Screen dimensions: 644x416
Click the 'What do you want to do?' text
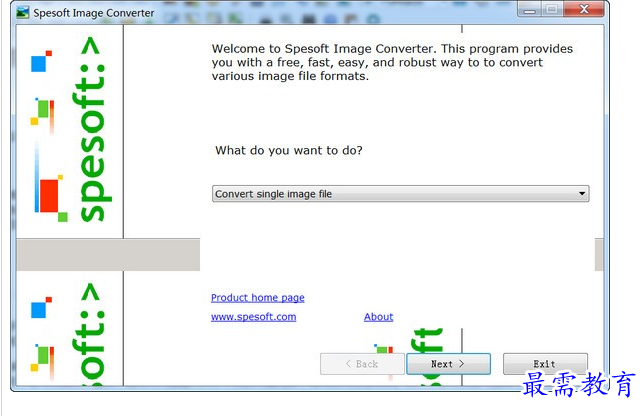tap(289, 150)
